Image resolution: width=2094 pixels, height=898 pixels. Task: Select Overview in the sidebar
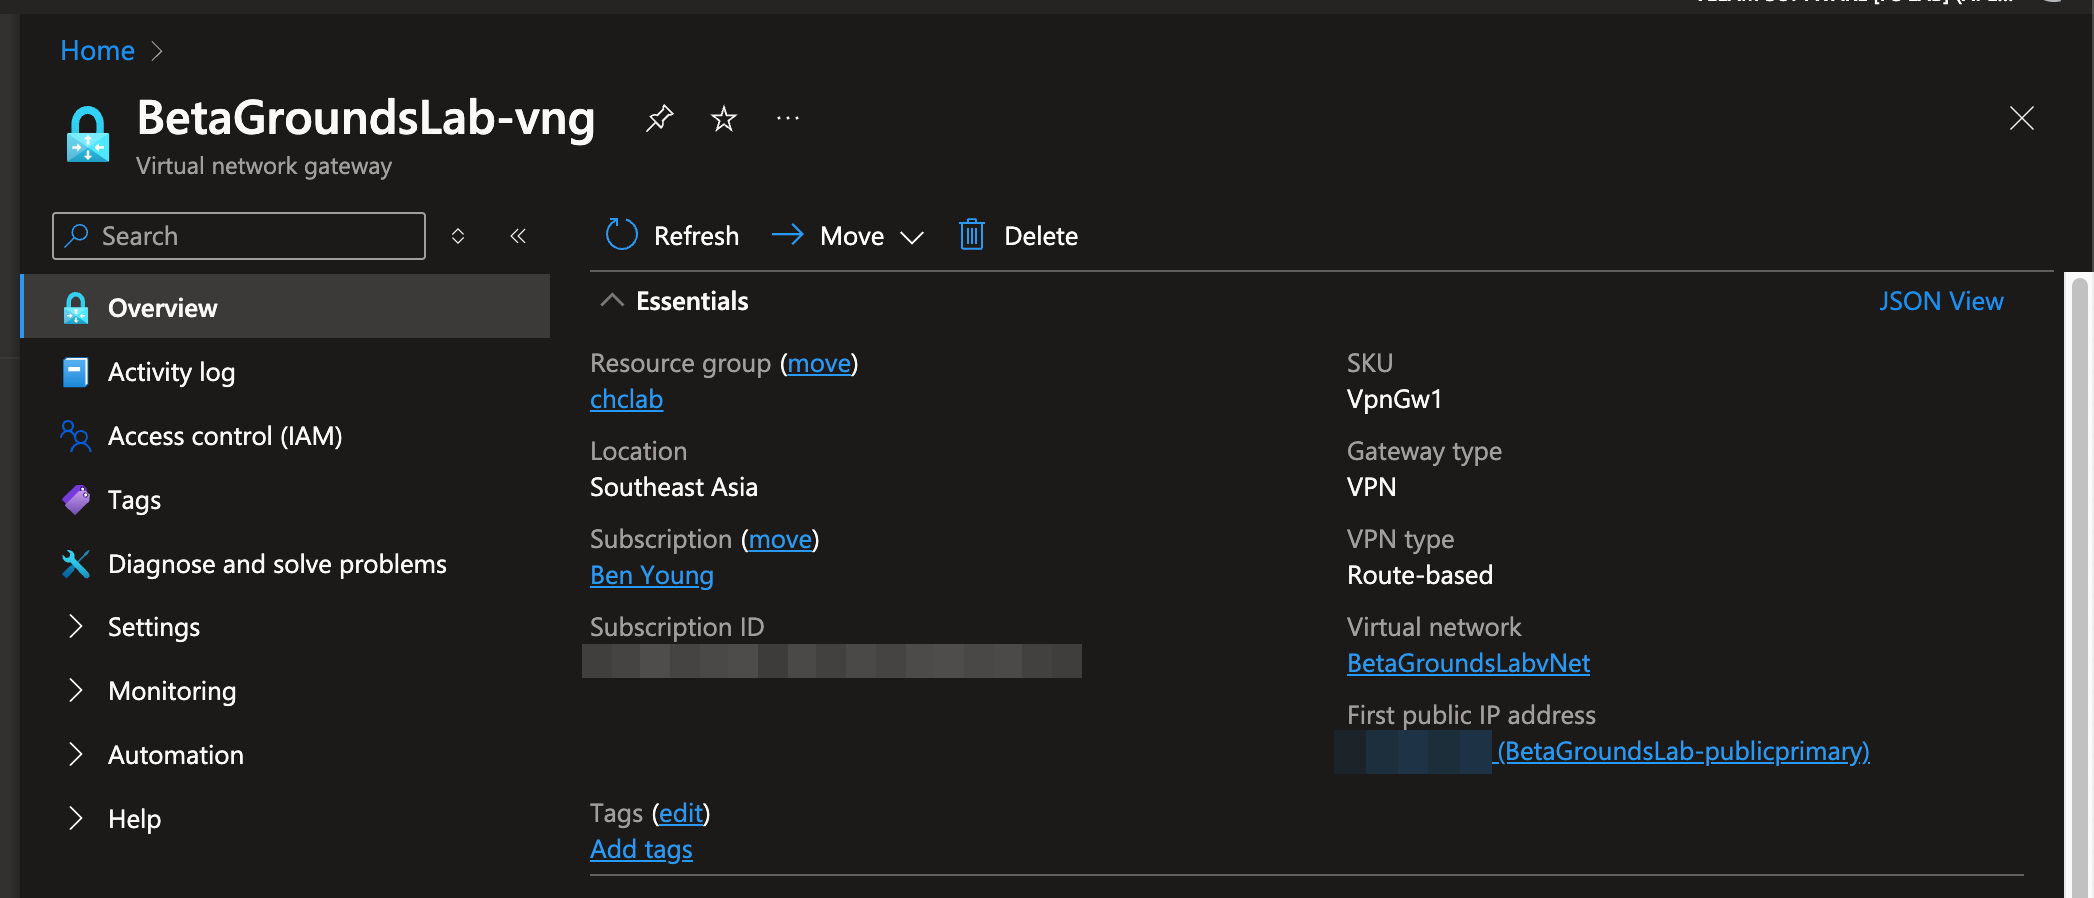click(285, 307)
